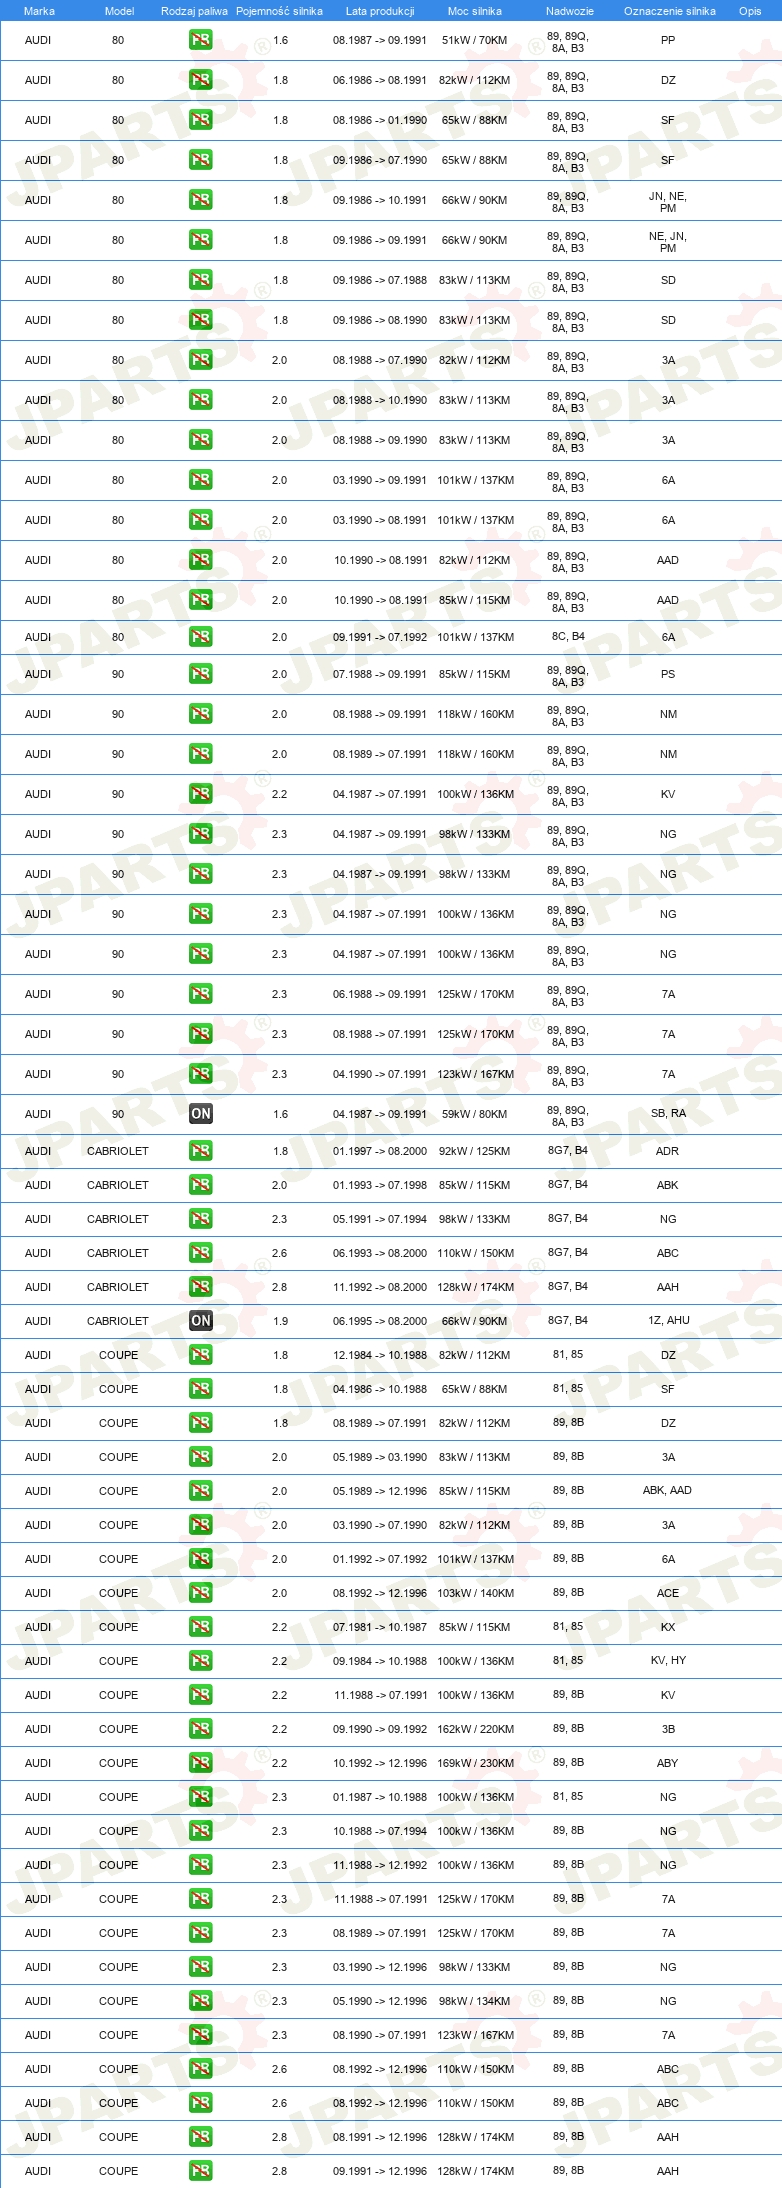Click fuel icon in JN, NE, PM row
Image resolution: width=782 pixels, height=2188 pixels.
click(x=201, y=200)
